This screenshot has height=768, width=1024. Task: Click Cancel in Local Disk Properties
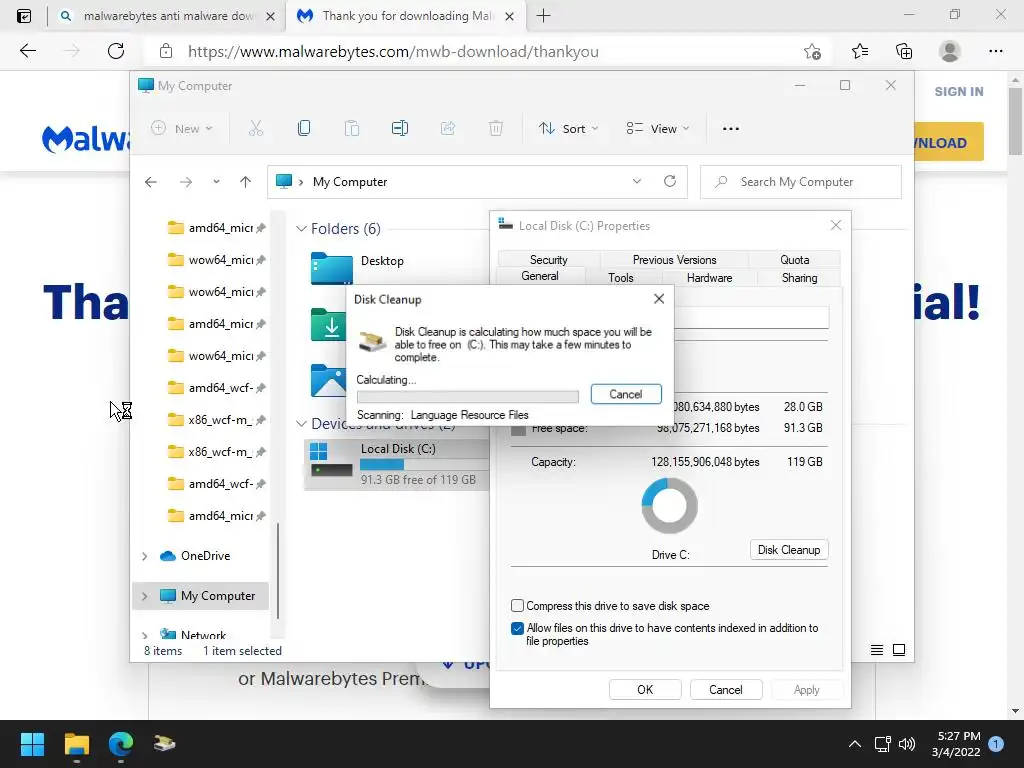(726, 690)
